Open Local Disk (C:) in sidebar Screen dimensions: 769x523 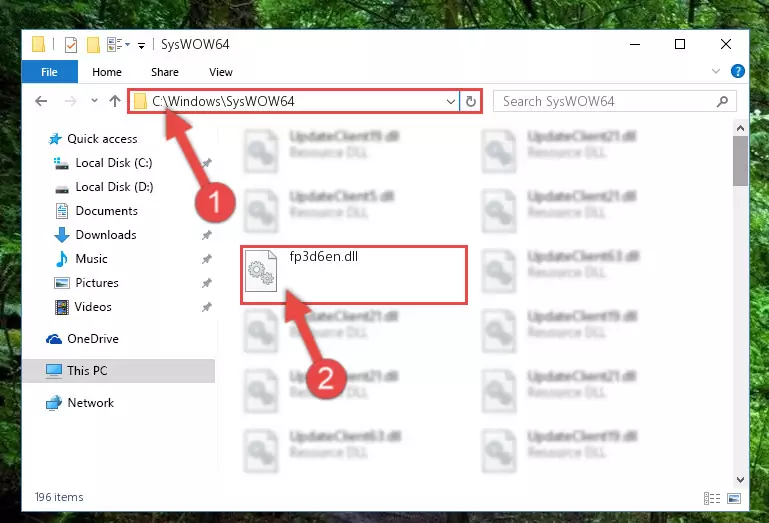(x=114, y=163)
